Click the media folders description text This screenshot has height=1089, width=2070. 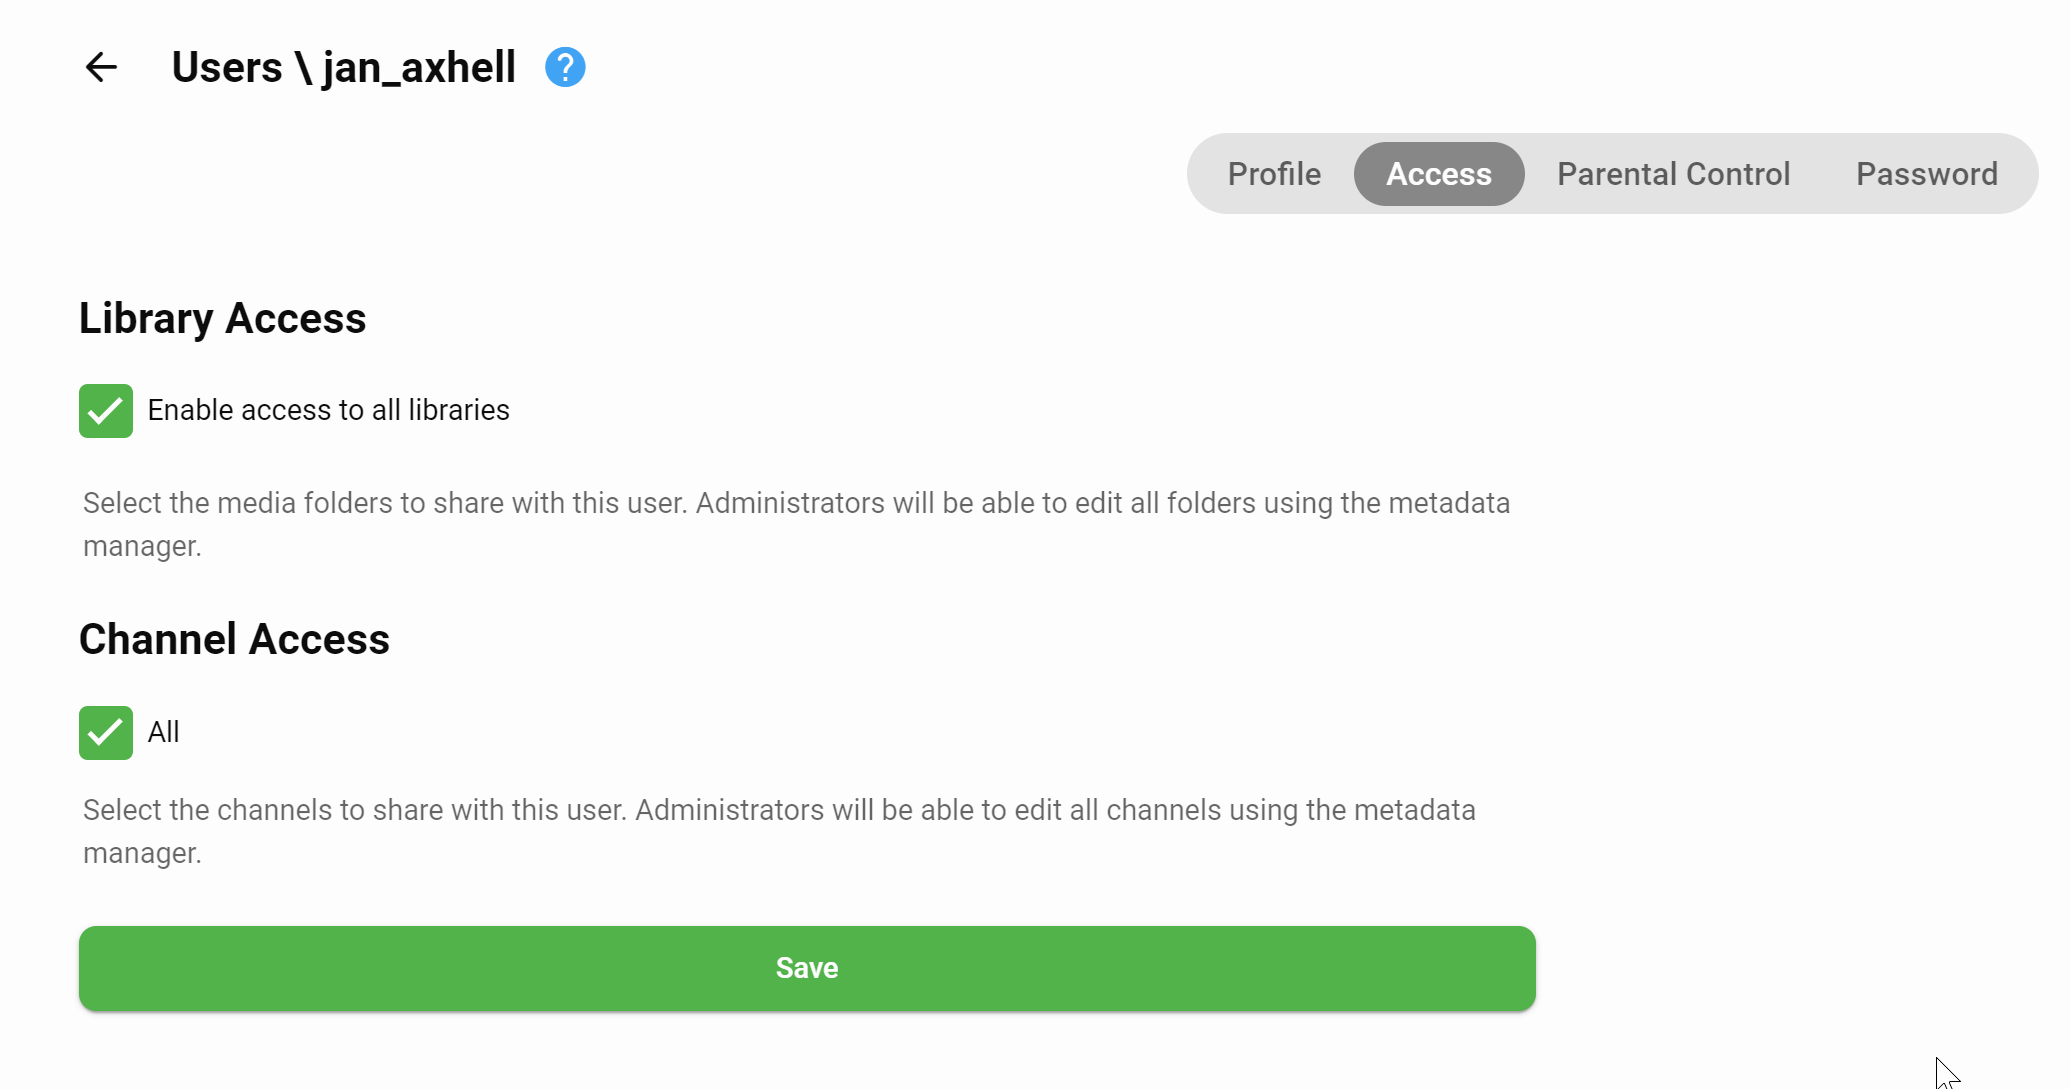pos(795,503)
